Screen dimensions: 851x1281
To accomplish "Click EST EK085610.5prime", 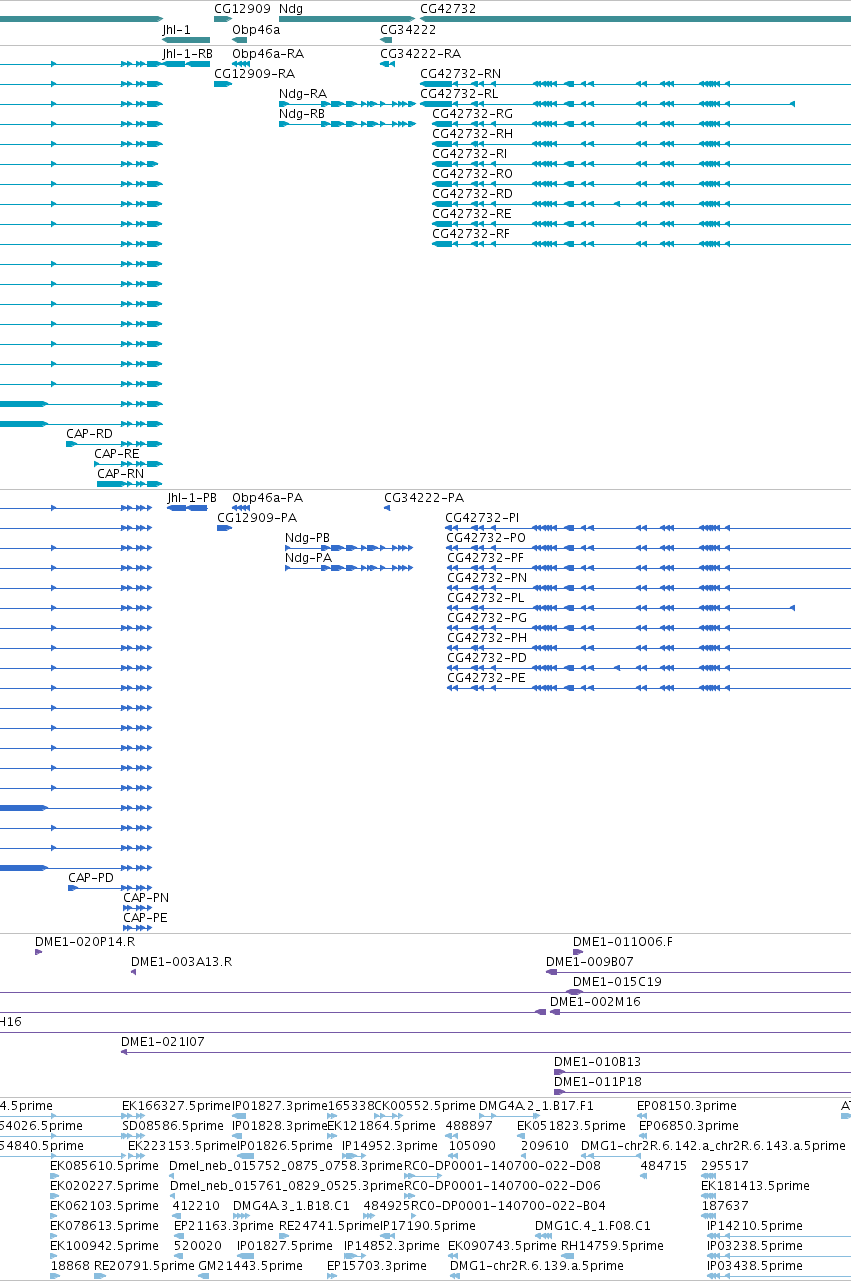I will pyautogui.click(x=104, y=1166).
